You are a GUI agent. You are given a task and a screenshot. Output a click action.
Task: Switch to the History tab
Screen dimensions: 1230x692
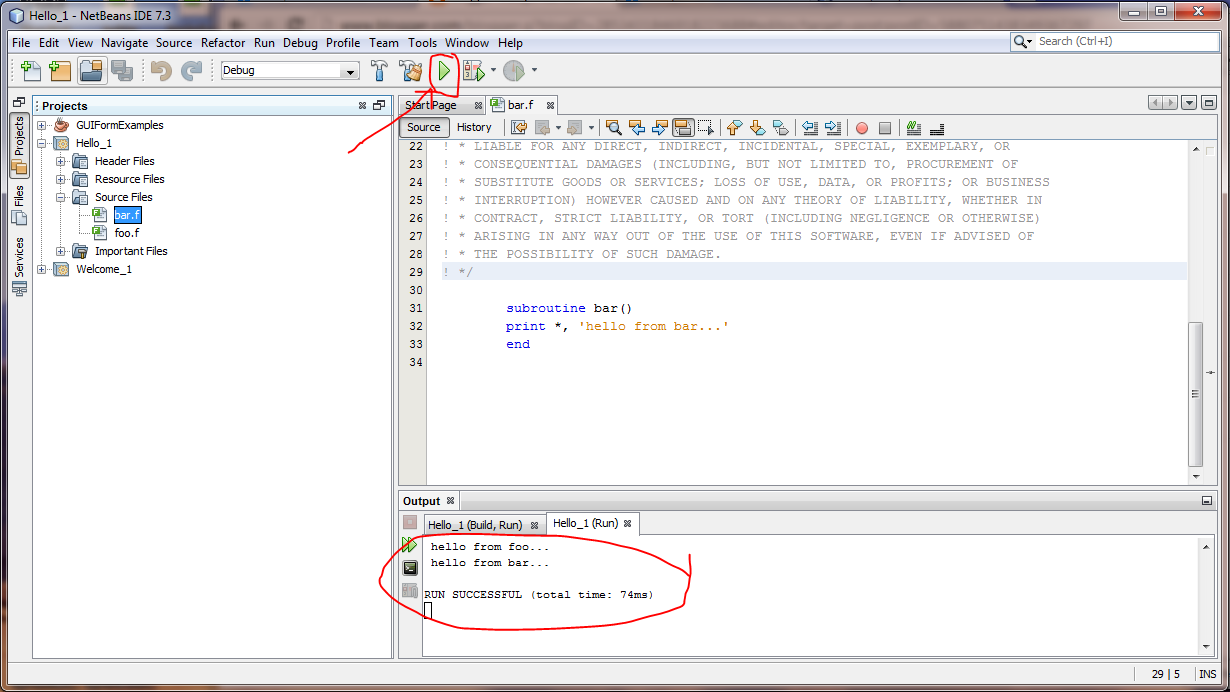tap(474, 127)
